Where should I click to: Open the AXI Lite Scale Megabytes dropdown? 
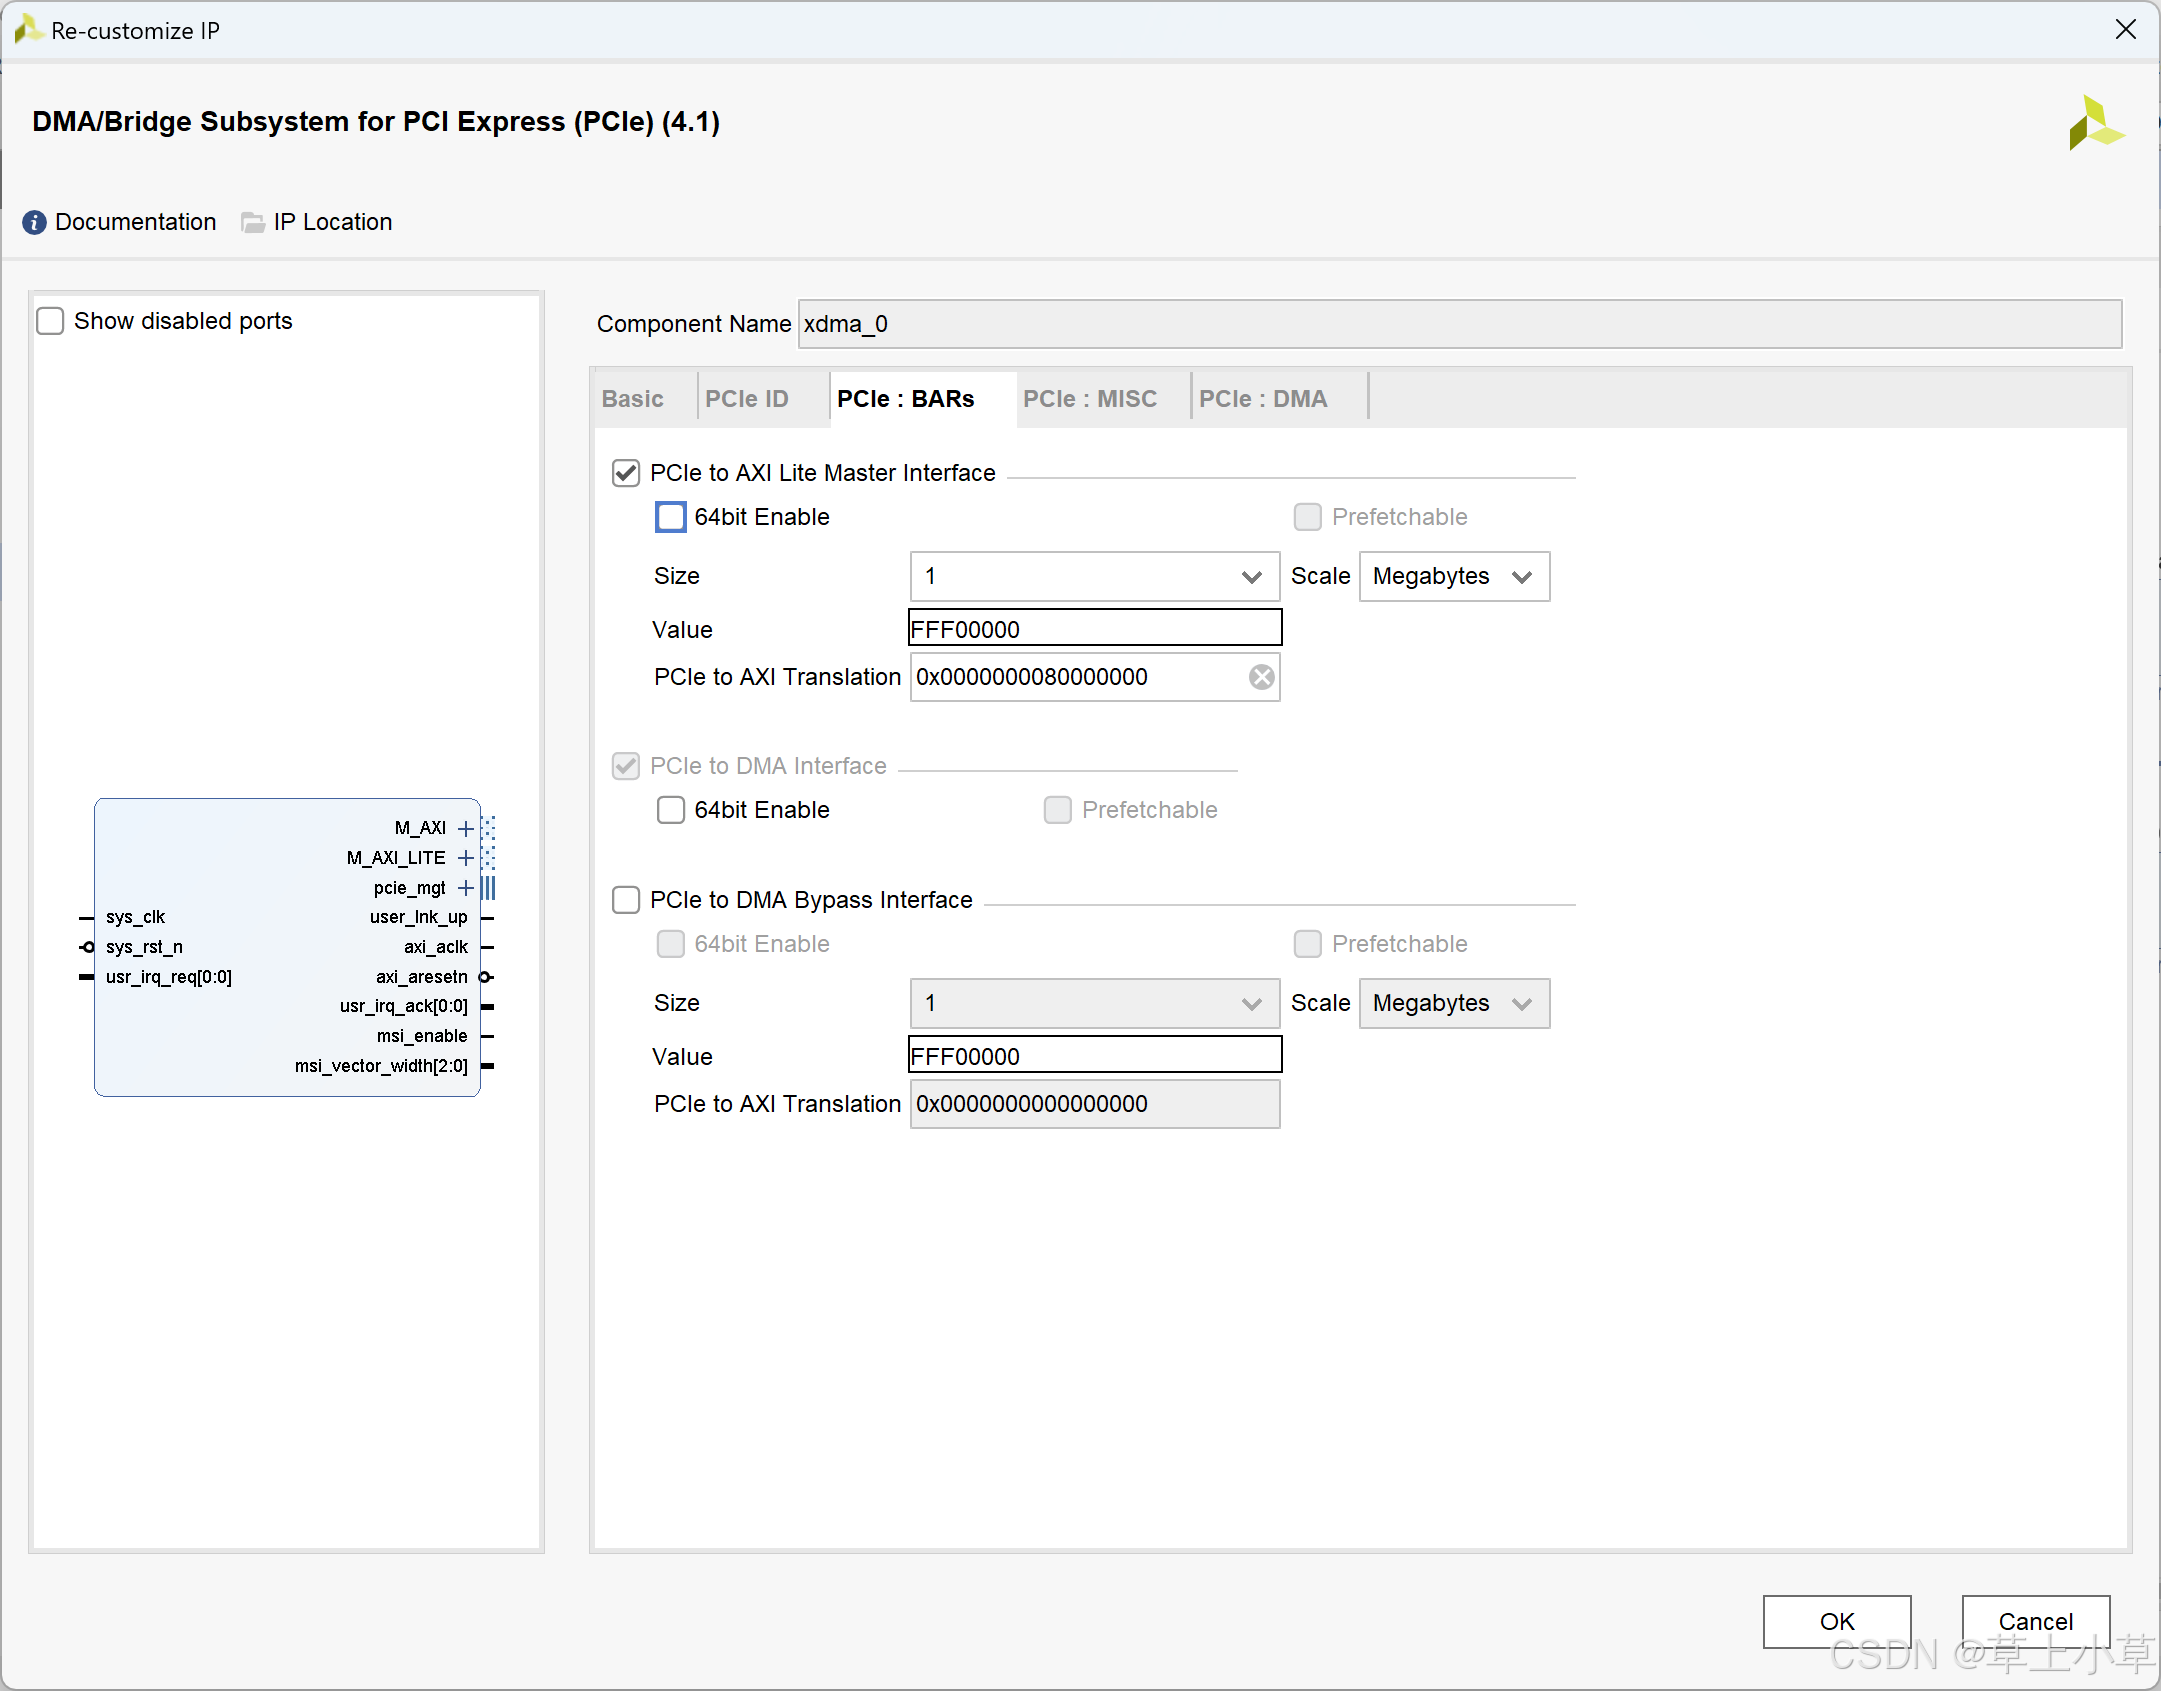[1453, 576]
